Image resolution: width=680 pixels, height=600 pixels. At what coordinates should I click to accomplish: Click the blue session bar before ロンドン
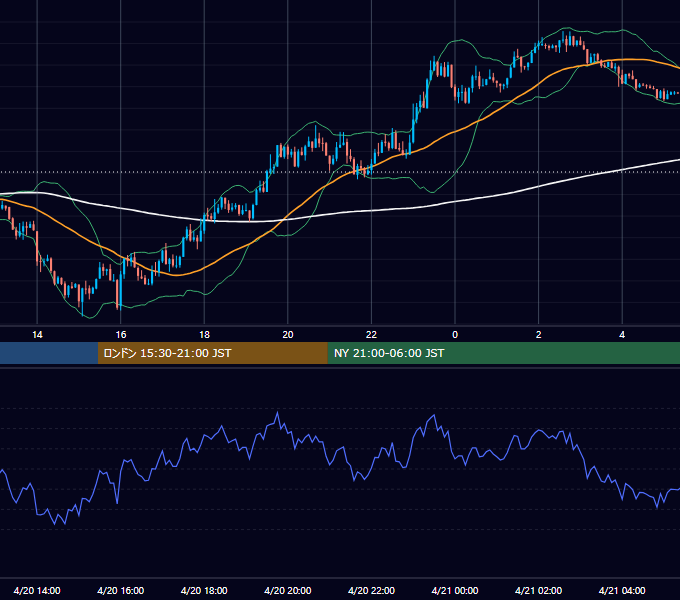49,353
